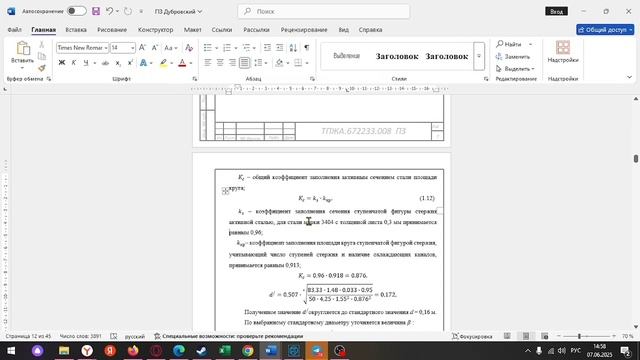The image size is (640, 360).
Task: Click the vertical scrollbar thumb
Action: click(x=636, y=158)
